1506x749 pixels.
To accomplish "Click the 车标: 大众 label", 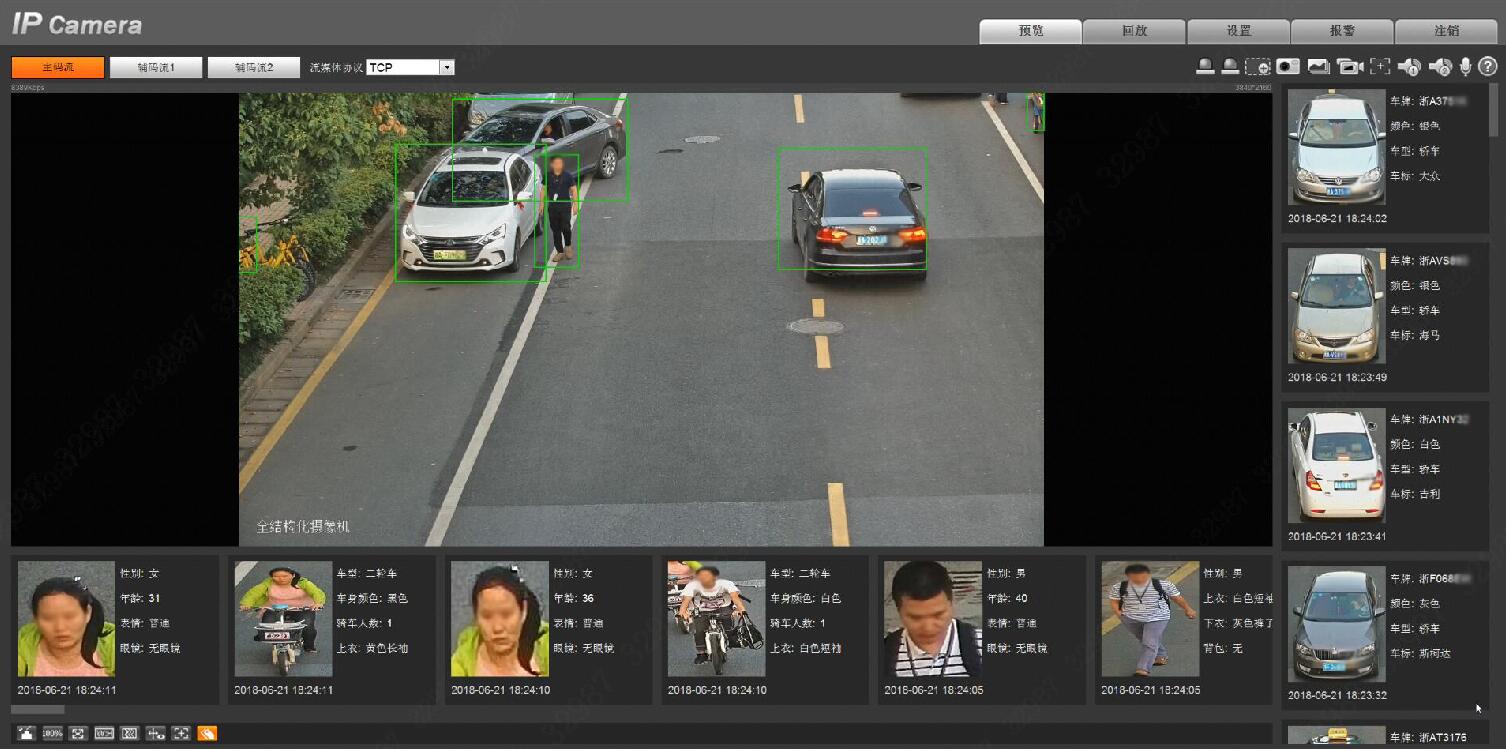I will (1415, 176).
